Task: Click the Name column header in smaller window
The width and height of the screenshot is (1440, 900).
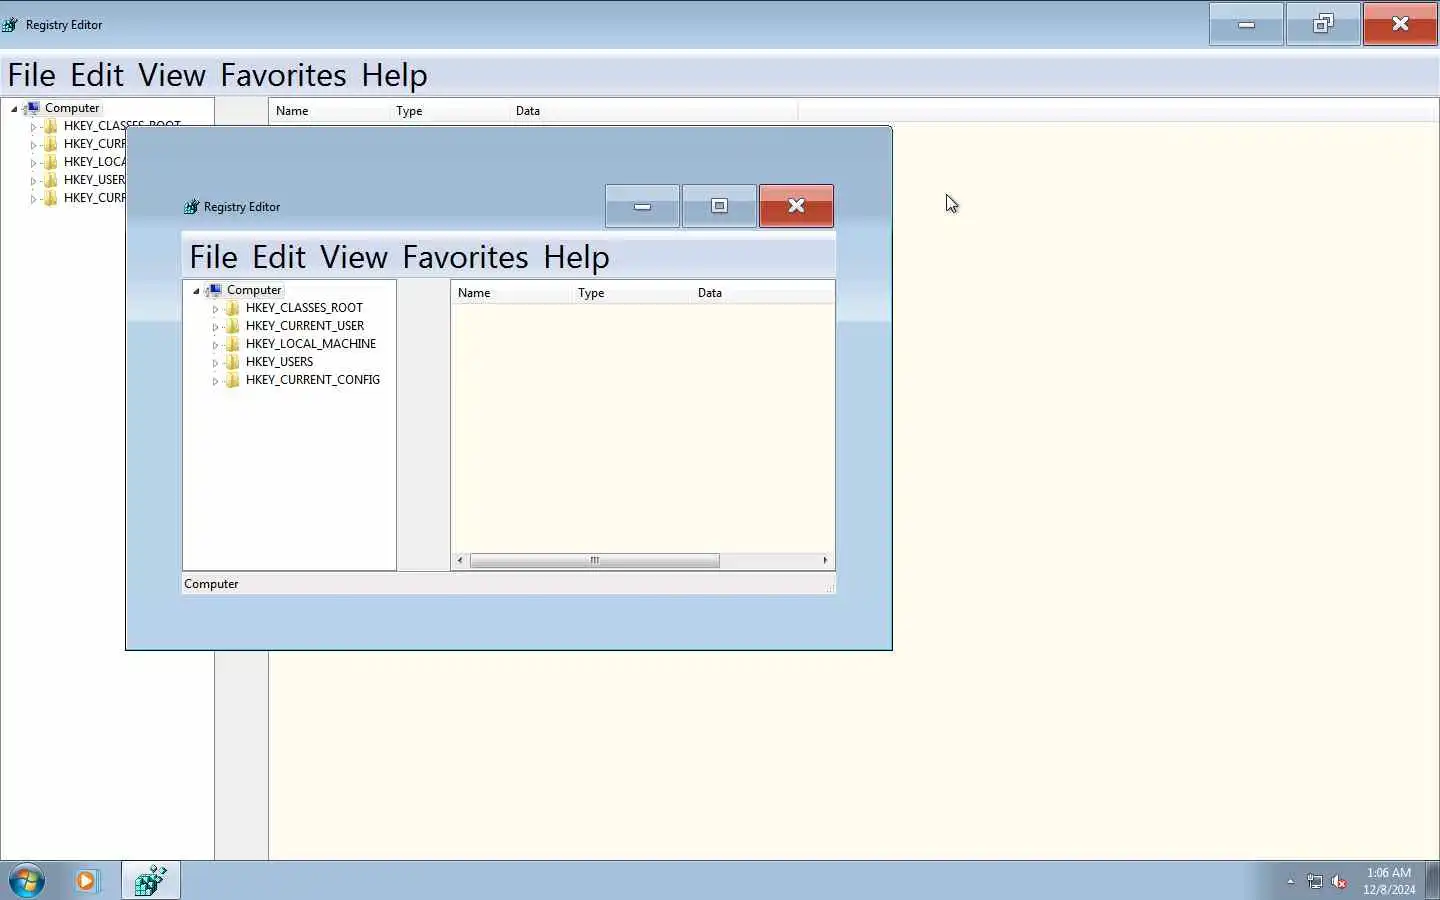Action: pyautogui.click(x=511, y=293)
